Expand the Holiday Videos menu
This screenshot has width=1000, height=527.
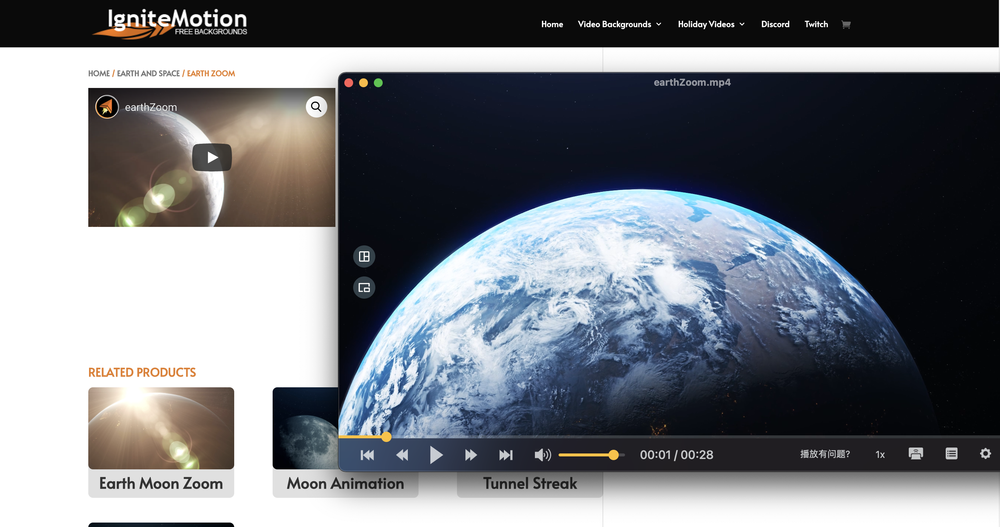[x=711, y=24]
